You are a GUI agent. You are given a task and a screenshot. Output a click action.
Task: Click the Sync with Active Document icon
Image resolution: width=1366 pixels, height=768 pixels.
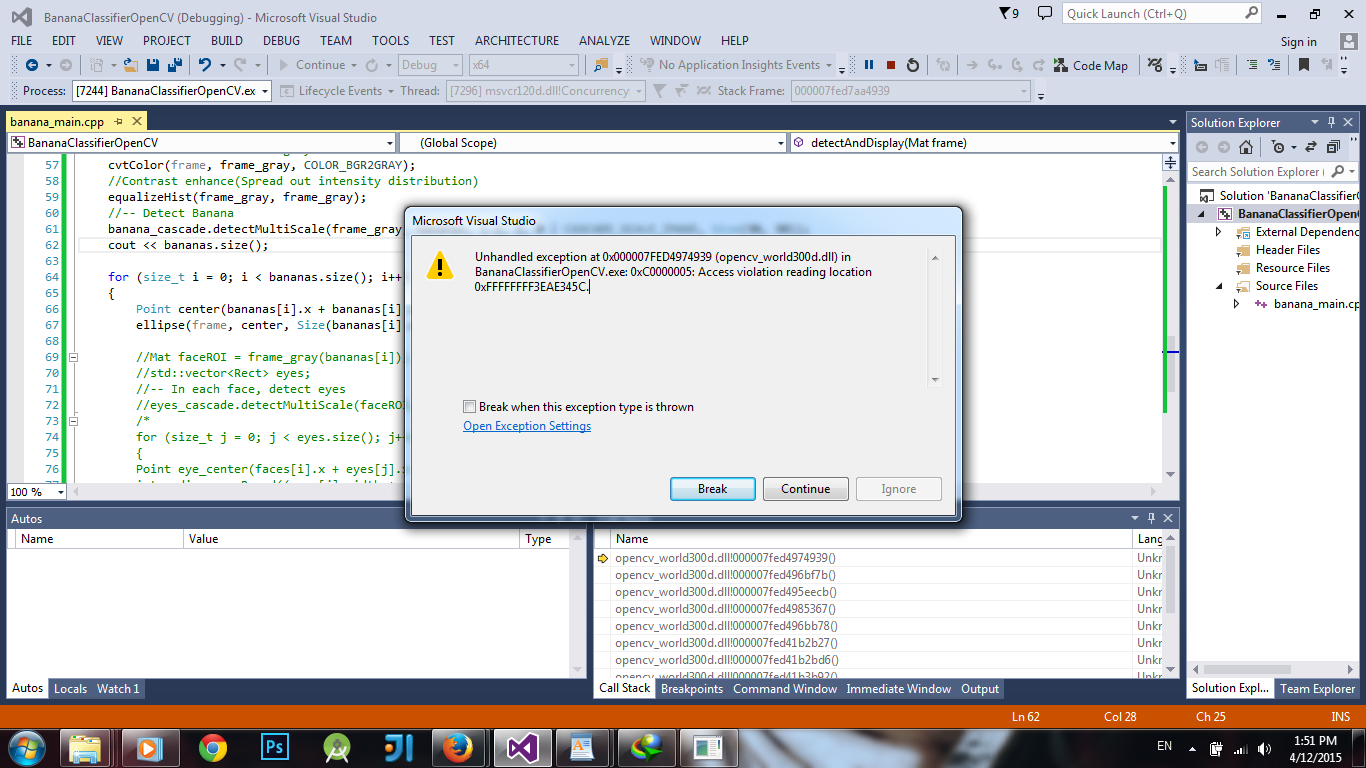click(x=1309, y=147)
